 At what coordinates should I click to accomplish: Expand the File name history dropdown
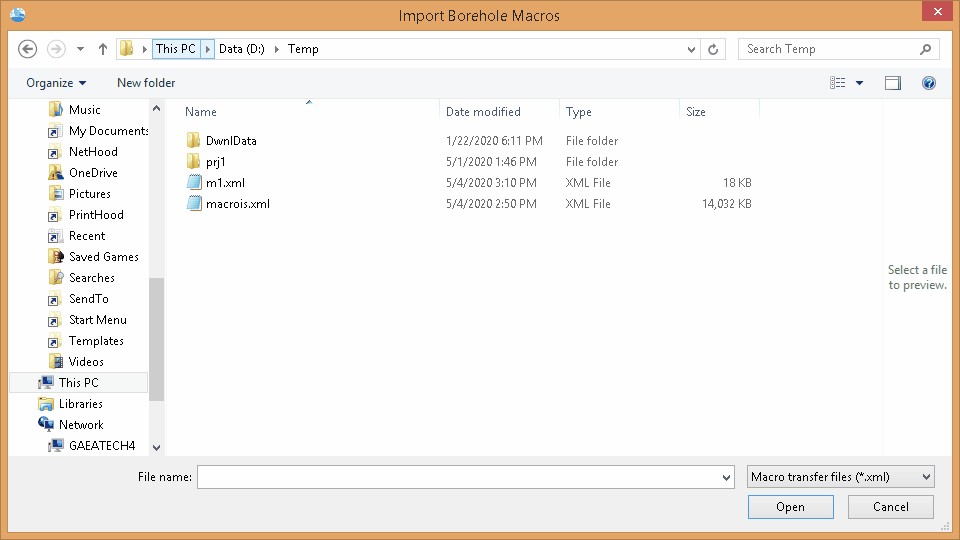[726, 478]
